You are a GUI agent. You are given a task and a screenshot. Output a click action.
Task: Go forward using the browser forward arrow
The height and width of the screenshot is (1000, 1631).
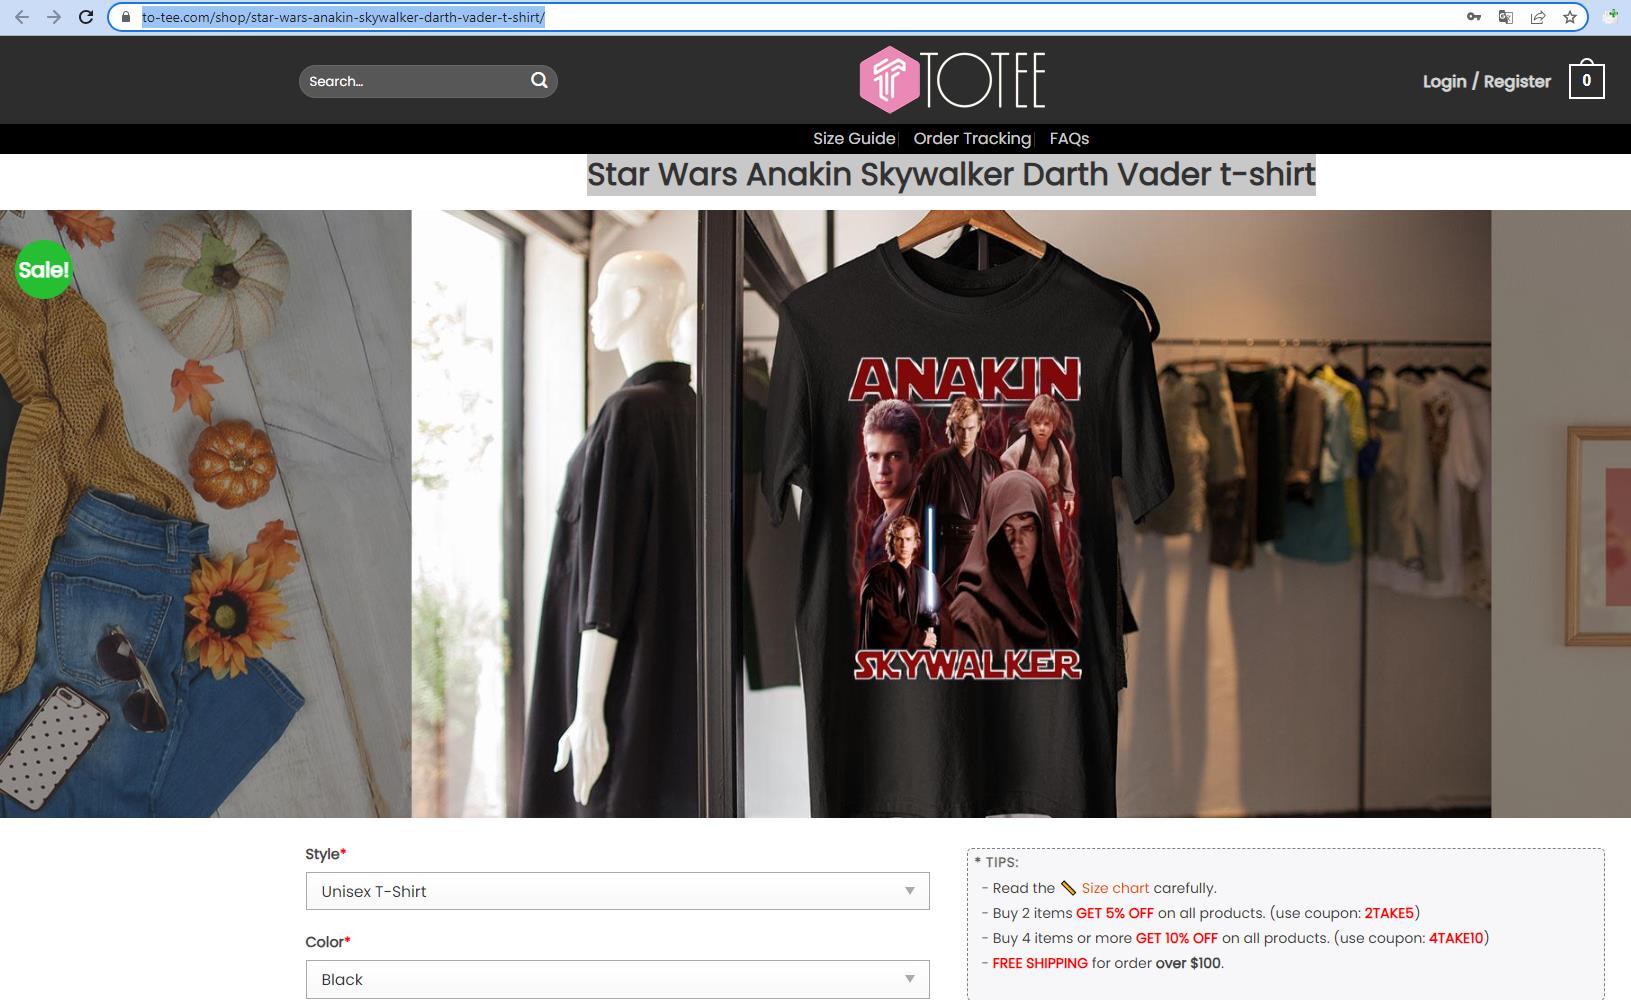[x=54, y=17]
